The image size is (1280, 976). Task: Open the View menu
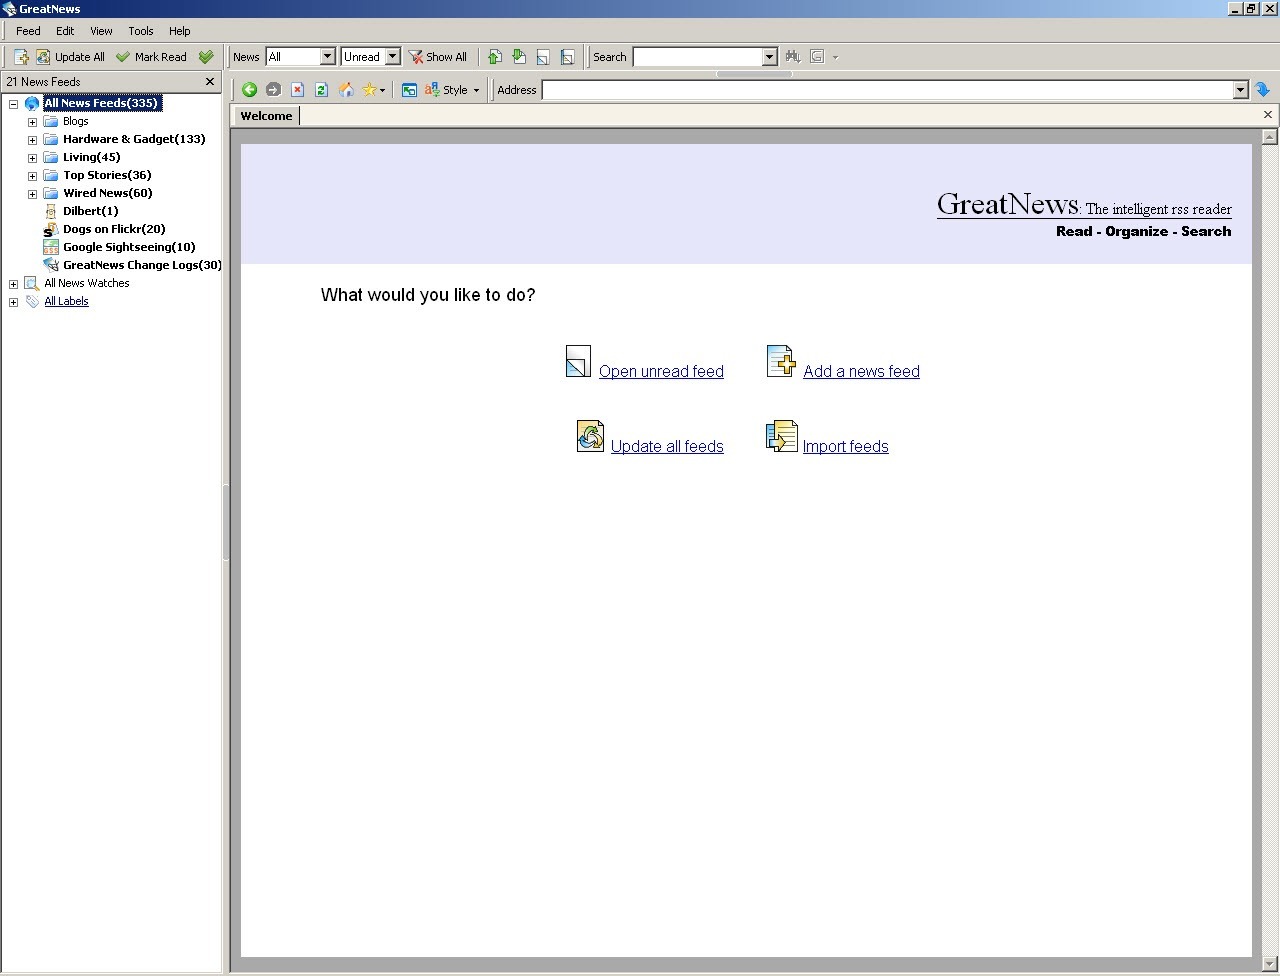click(x=101, y=31)
